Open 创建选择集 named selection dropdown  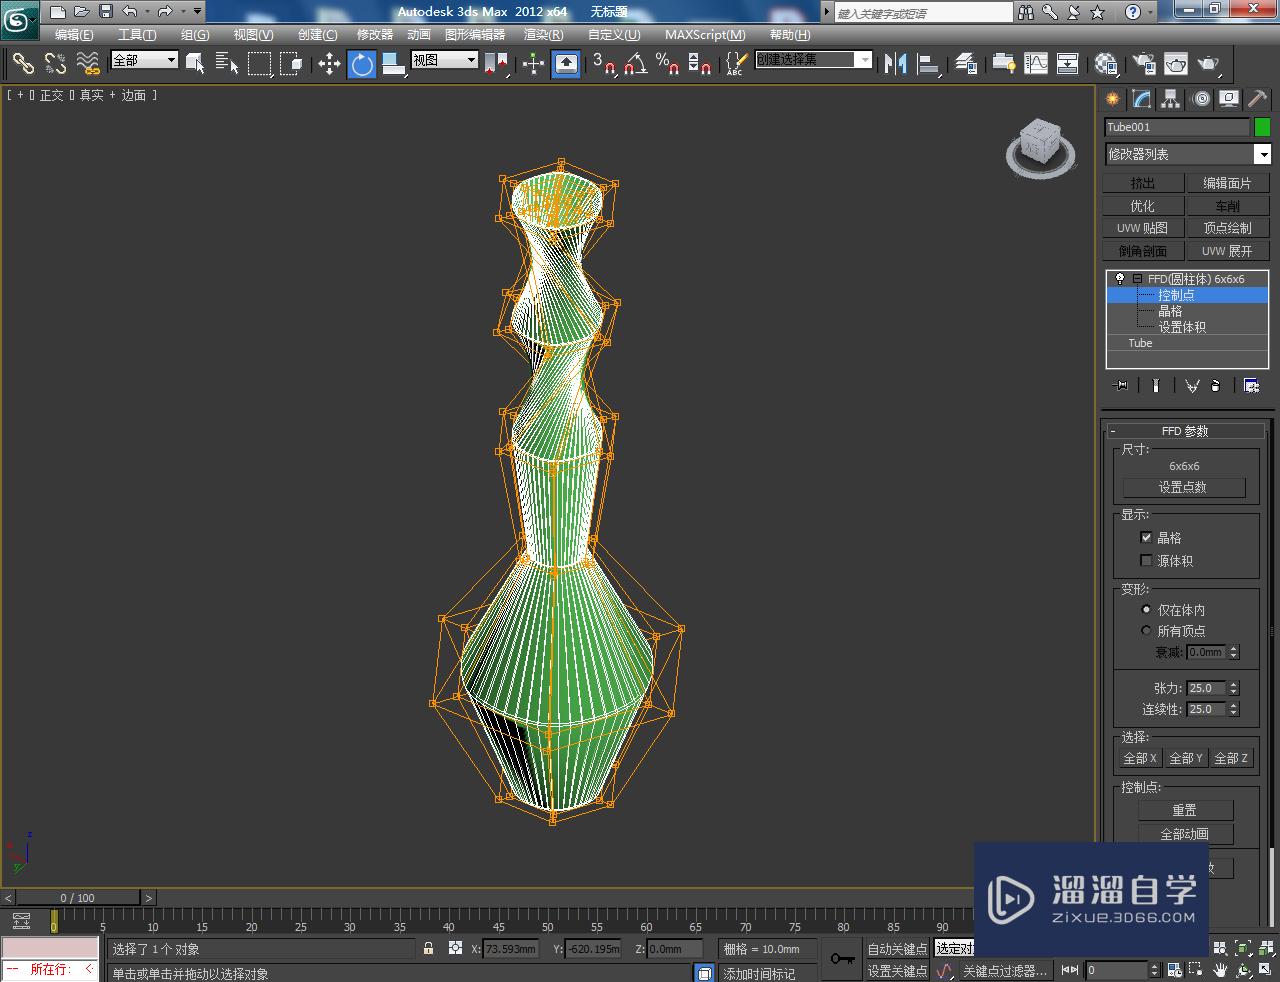click(813, 60)
